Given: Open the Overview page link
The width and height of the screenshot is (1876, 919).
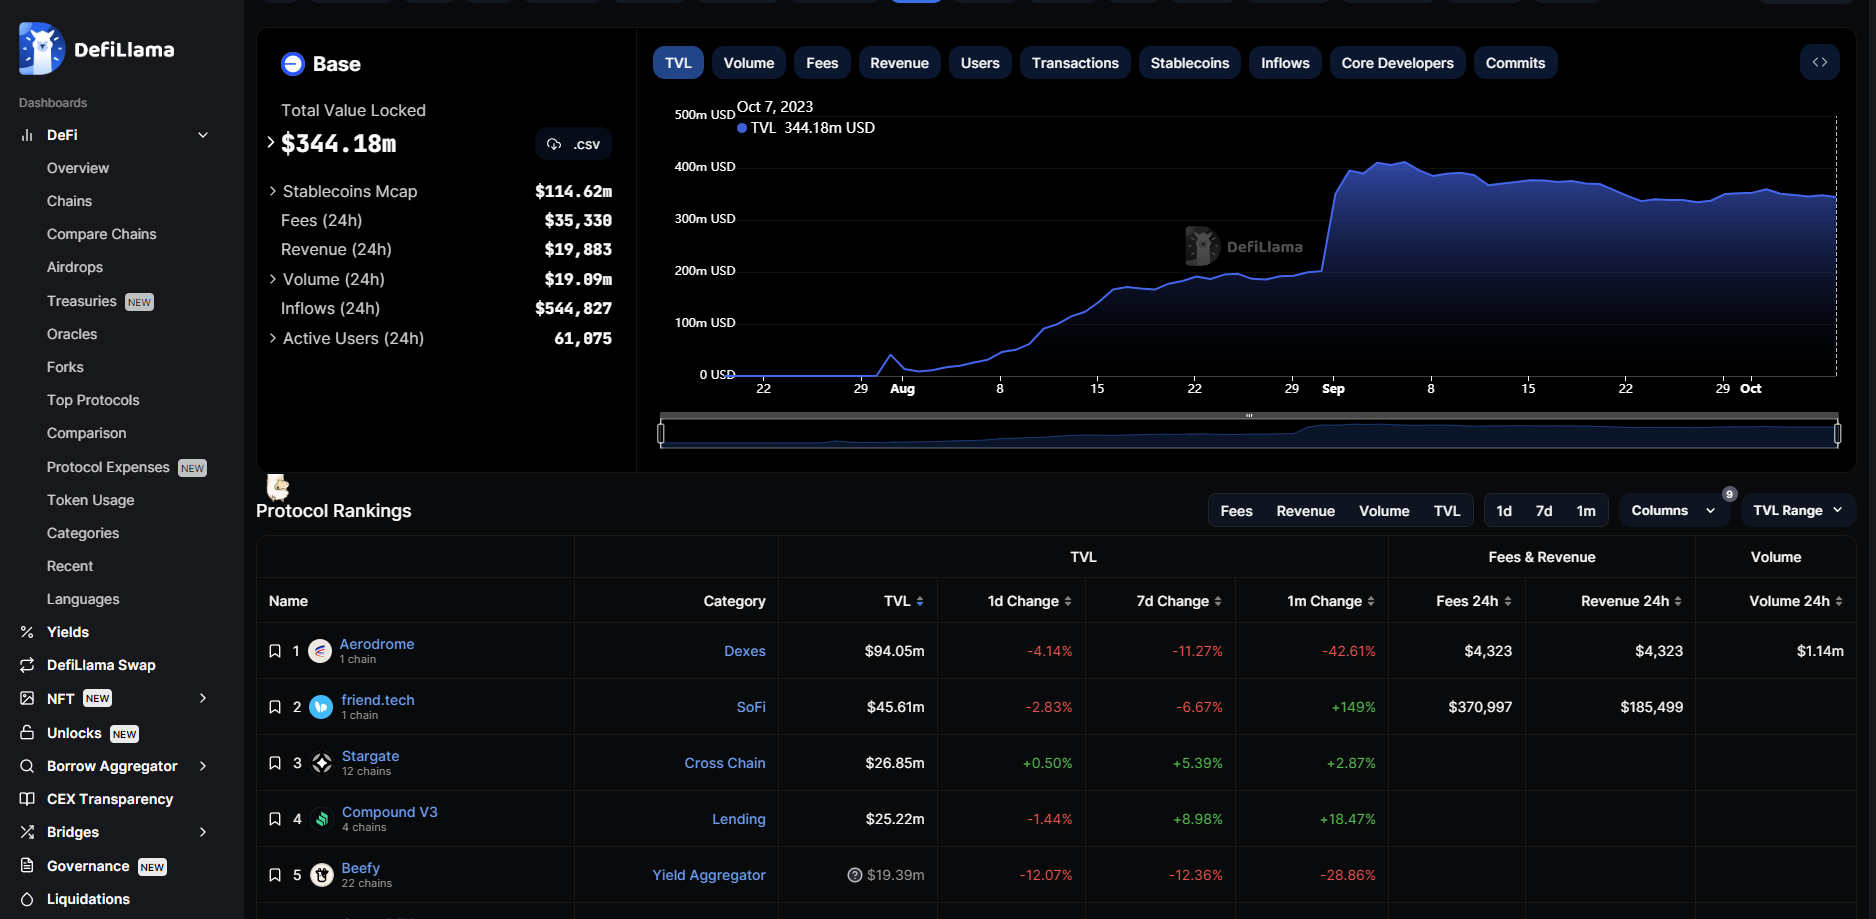Looking at the screenshot, I should pos(78,168).
